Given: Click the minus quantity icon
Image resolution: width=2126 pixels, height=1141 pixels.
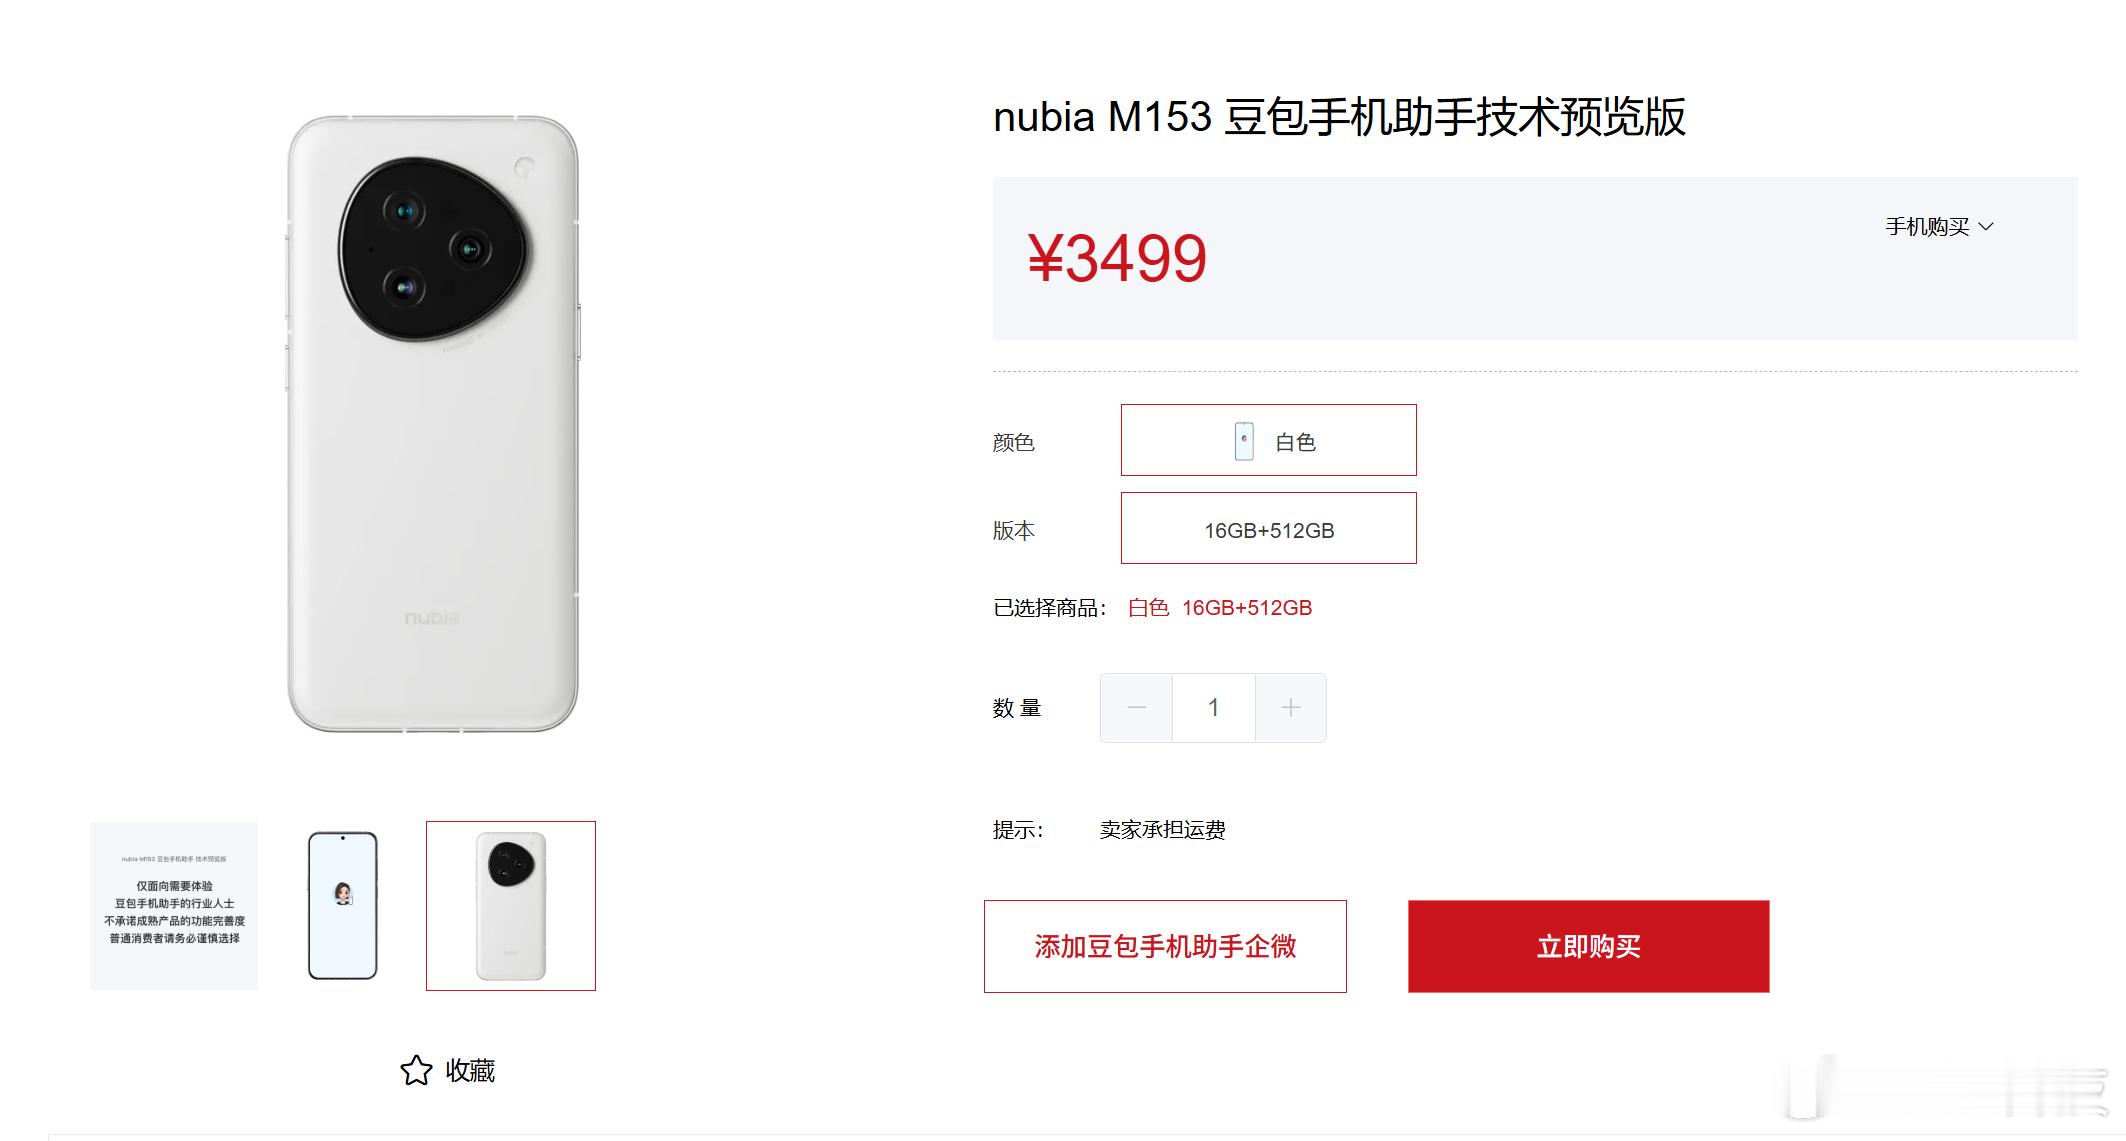Looking at the screenshot, I should click(x=1136, y=708).
